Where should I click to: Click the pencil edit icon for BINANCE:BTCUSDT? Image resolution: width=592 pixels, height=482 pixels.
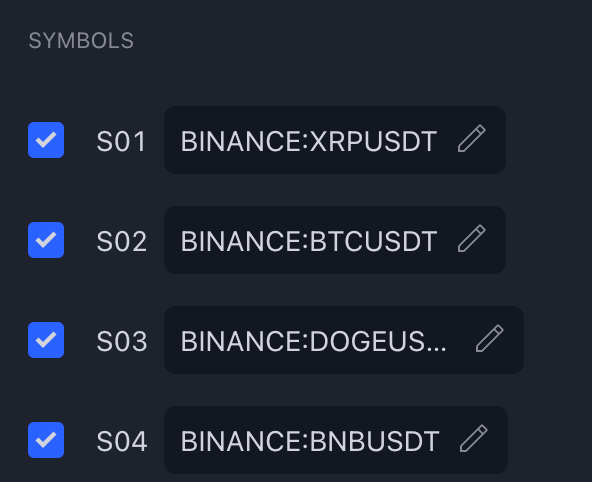[x=472, y=239]
